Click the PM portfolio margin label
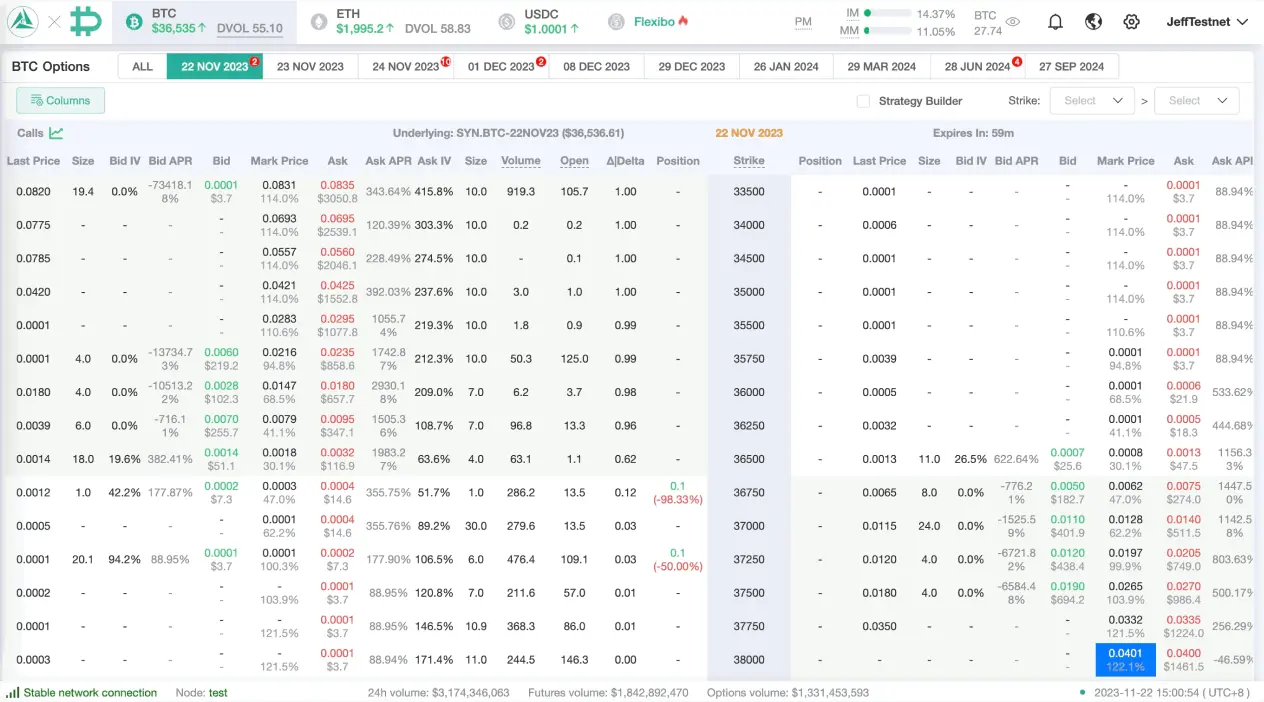 (803, 20)
